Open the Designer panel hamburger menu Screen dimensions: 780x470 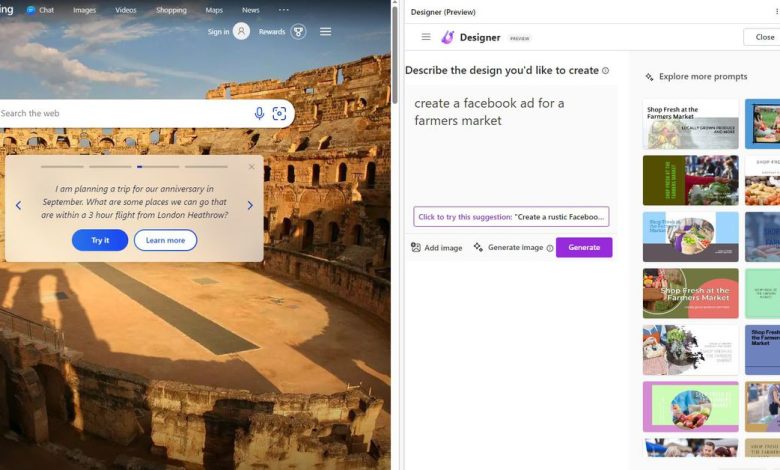click(x=426, y=37)
